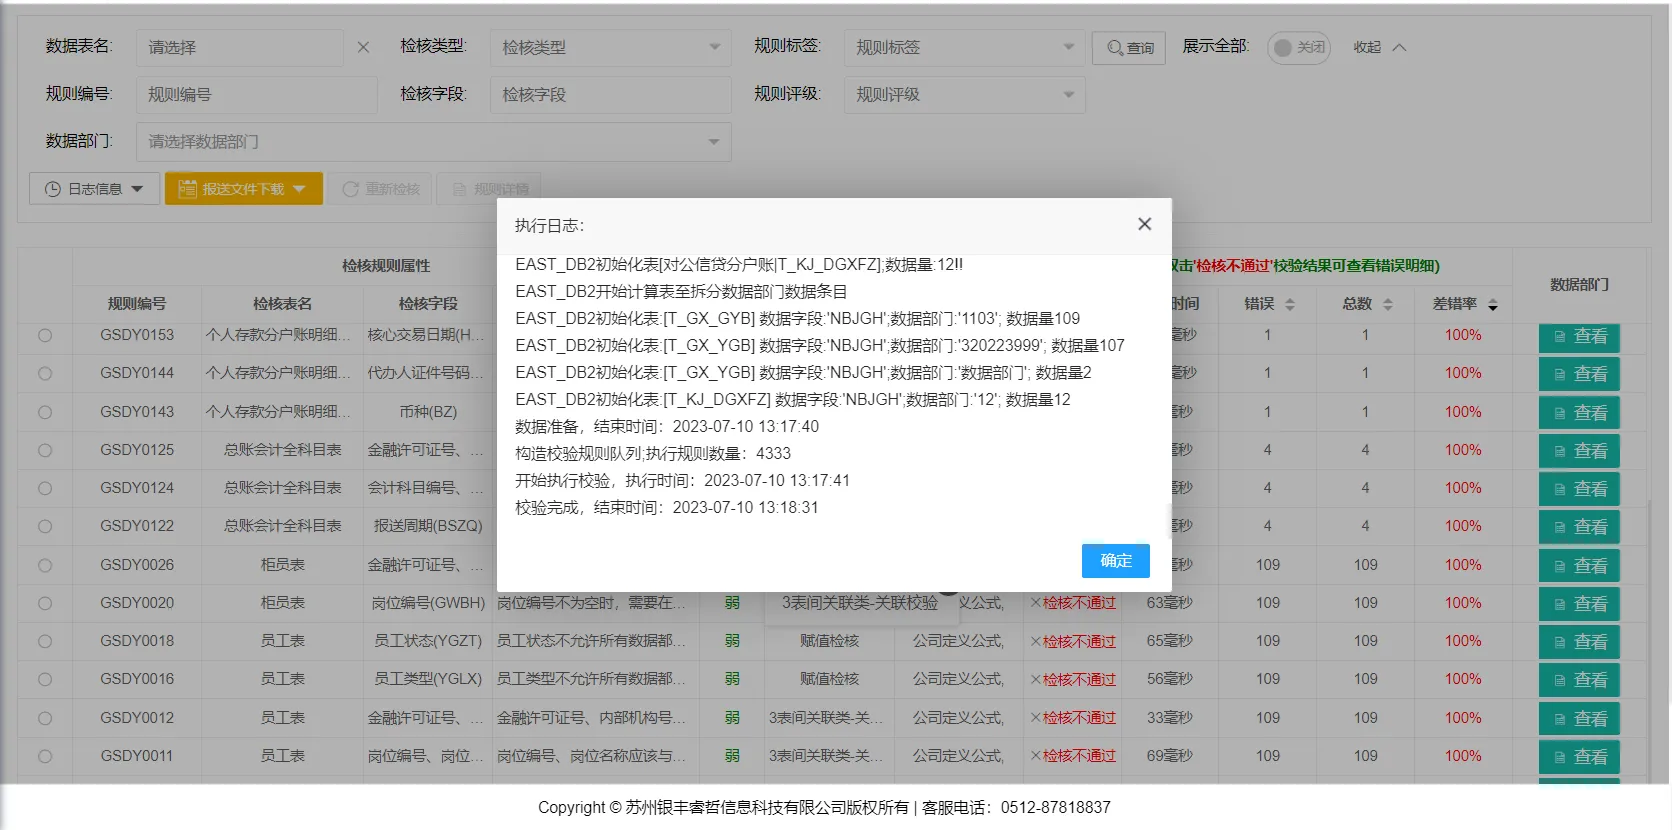The height and width of the screenshot is (830, 1672).
Task: Open the 日志信息 menu button
Action: click(94, 189)
